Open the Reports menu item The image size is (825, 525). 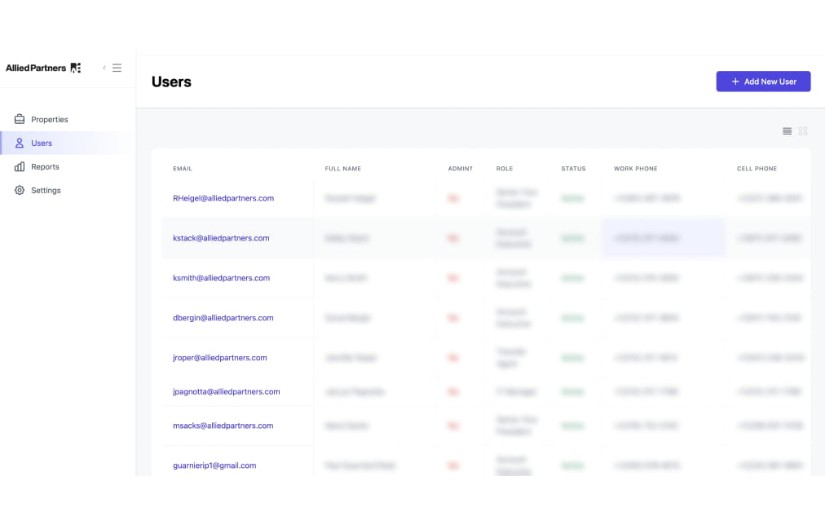click(45, 167)
